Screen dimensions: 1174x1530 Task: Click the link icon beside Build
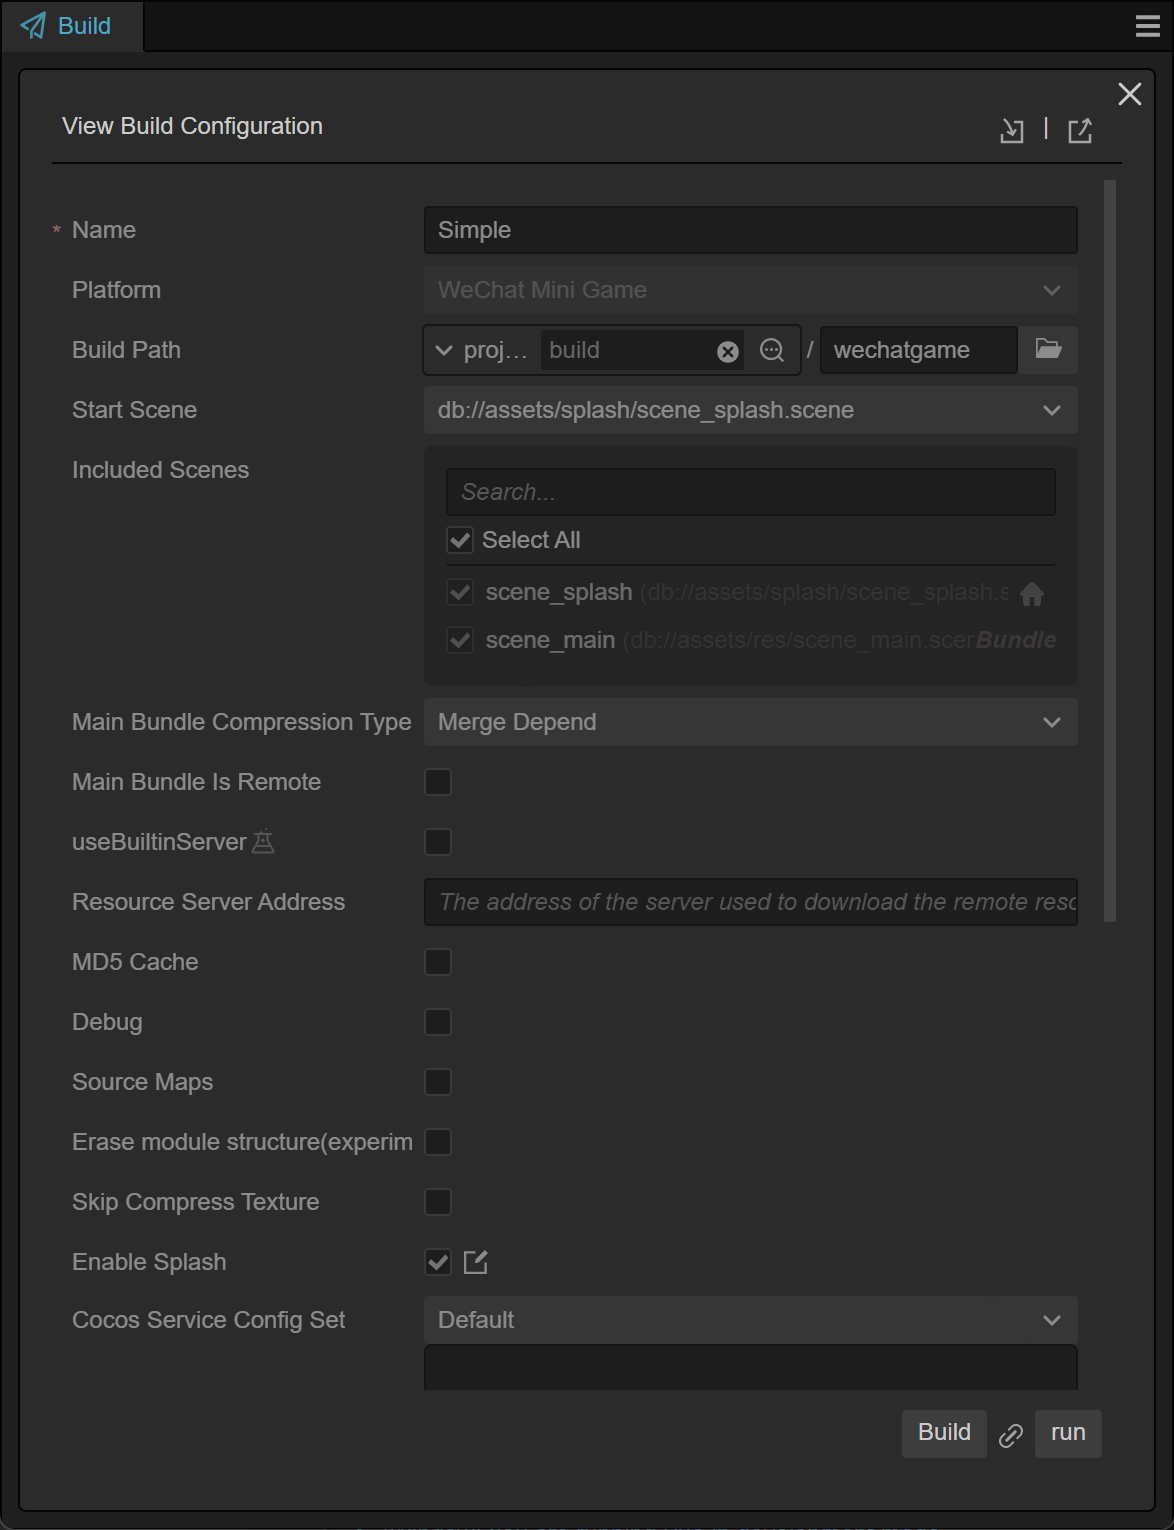(x=1011, y=1435)
